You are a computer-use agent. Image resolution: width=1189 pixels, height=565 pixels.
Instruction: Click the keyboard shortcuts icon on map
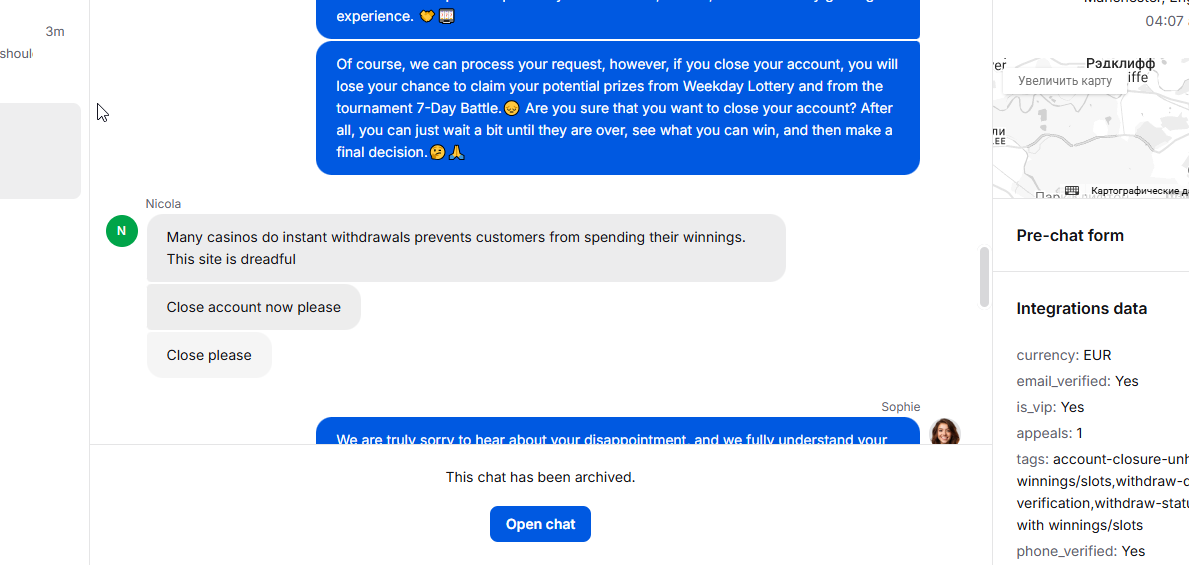point(1071,190)
